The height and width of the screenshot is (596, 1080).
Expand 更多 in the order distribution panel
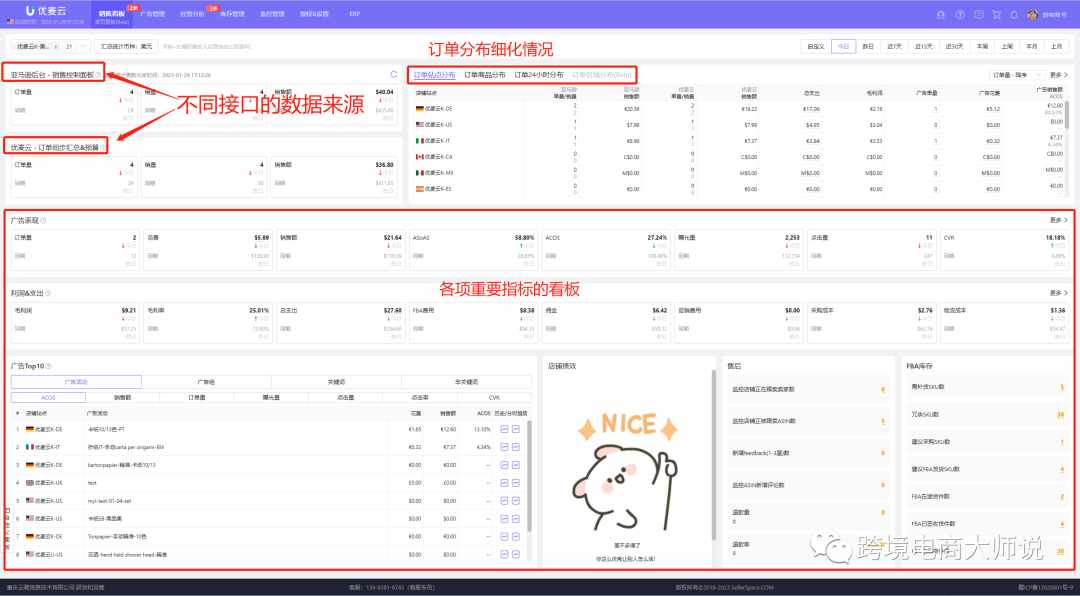click(1059, 74)
